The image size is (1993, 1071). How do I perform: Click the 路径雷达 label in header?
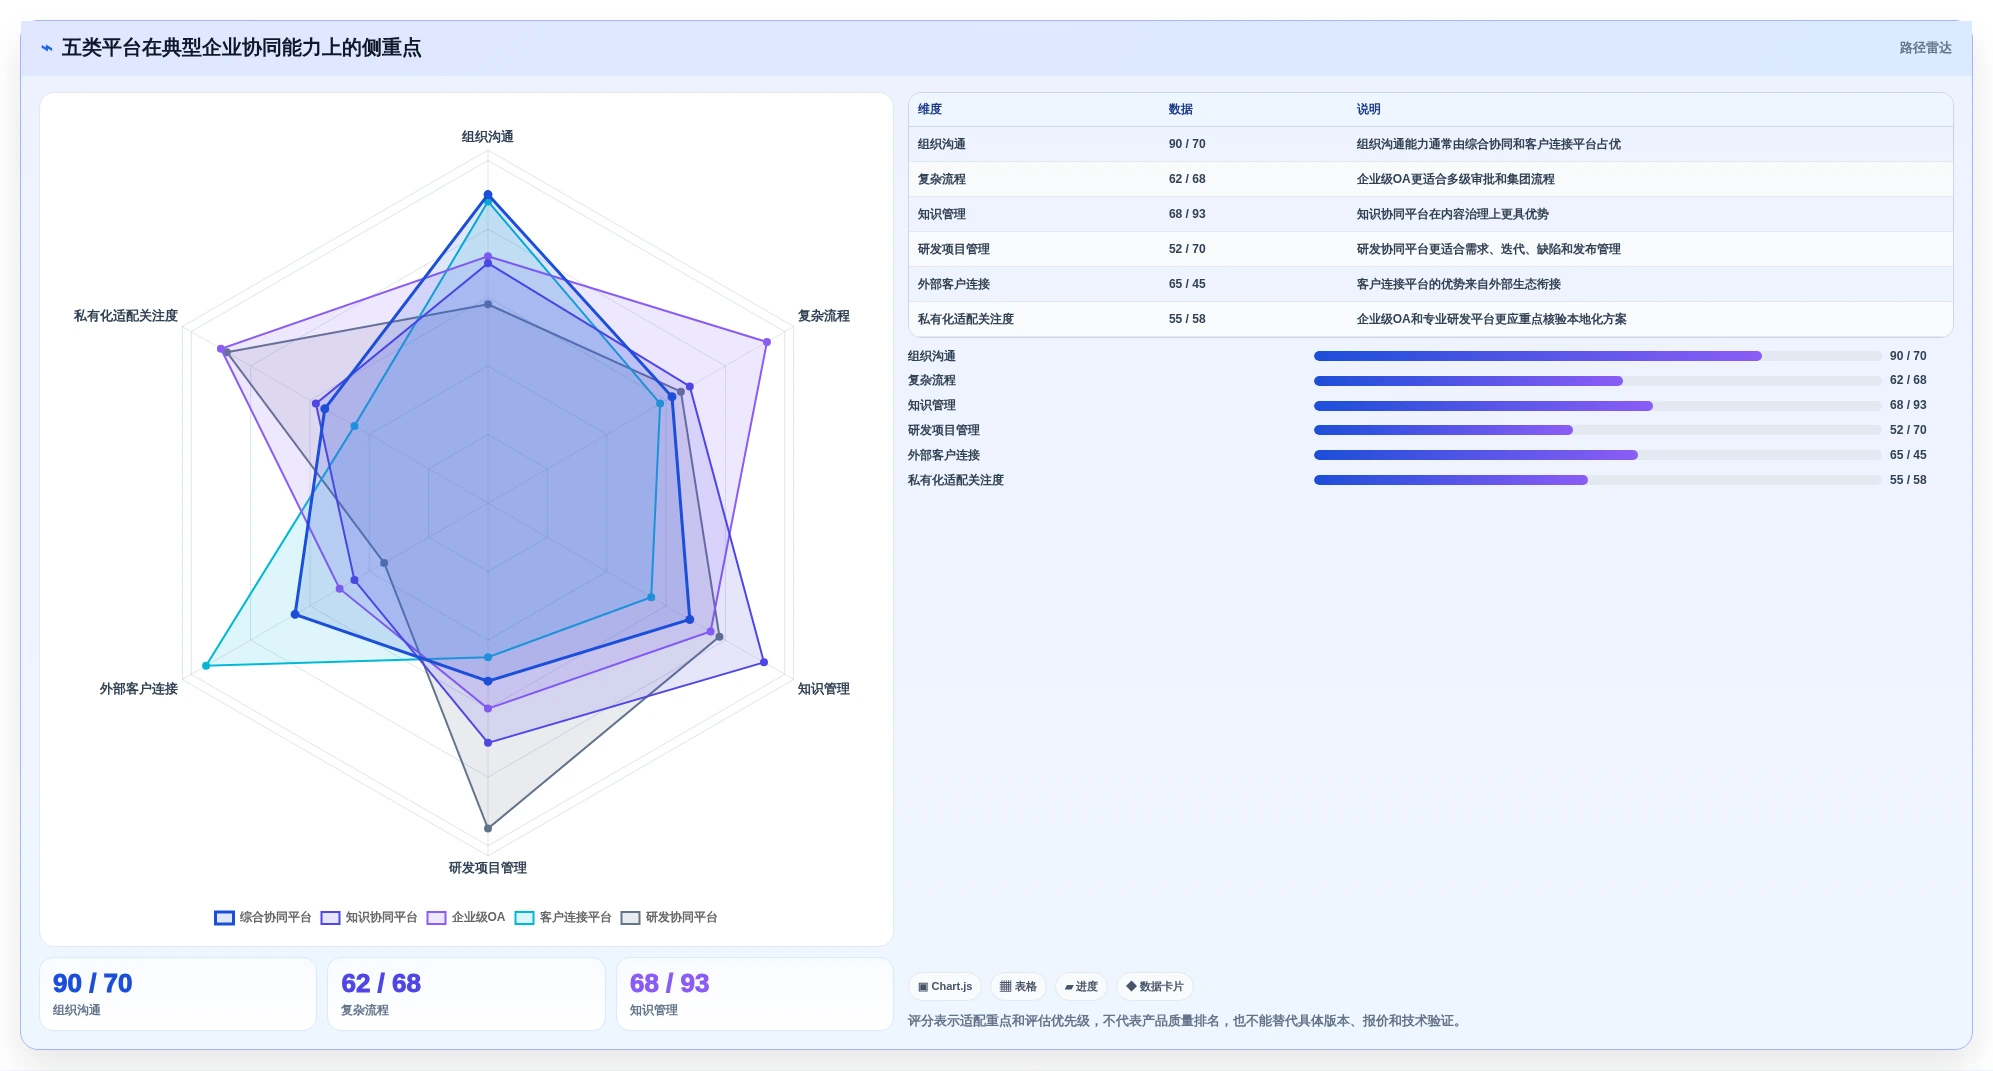click(1925, 48)
